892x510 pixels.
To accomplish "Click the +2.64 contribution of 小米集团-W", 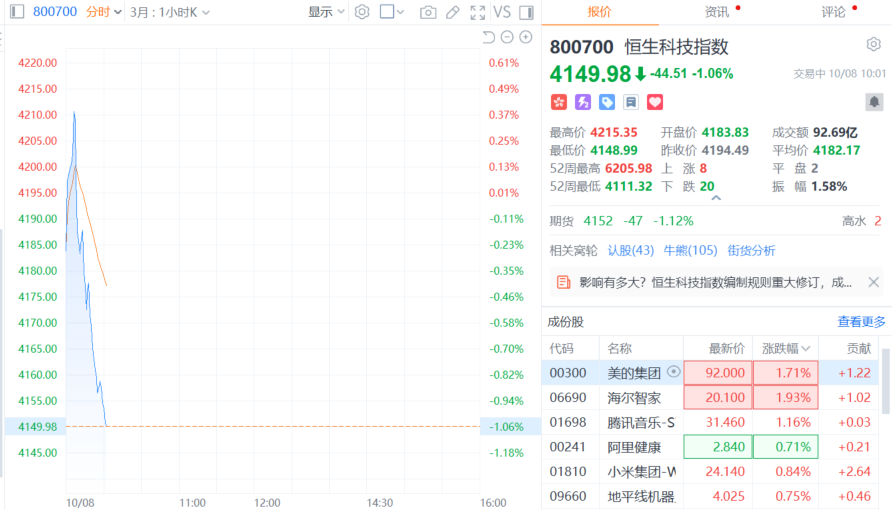I will point(854,471).
